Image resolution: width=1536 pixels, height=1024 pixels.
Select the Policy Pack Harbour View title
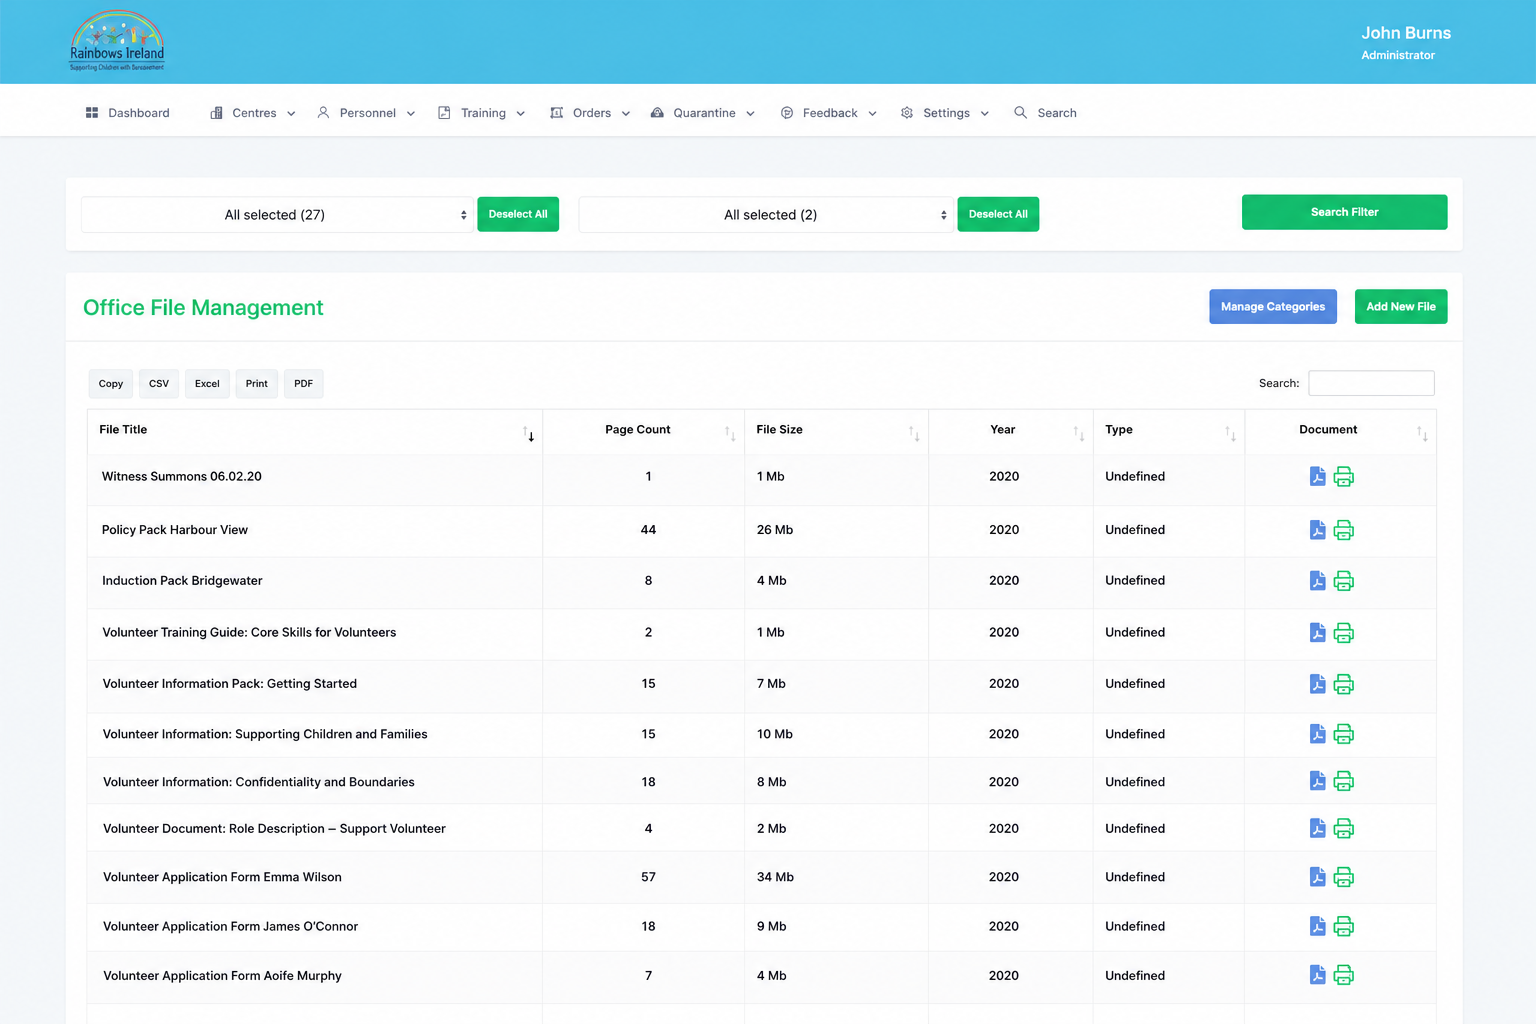point(175,530)
